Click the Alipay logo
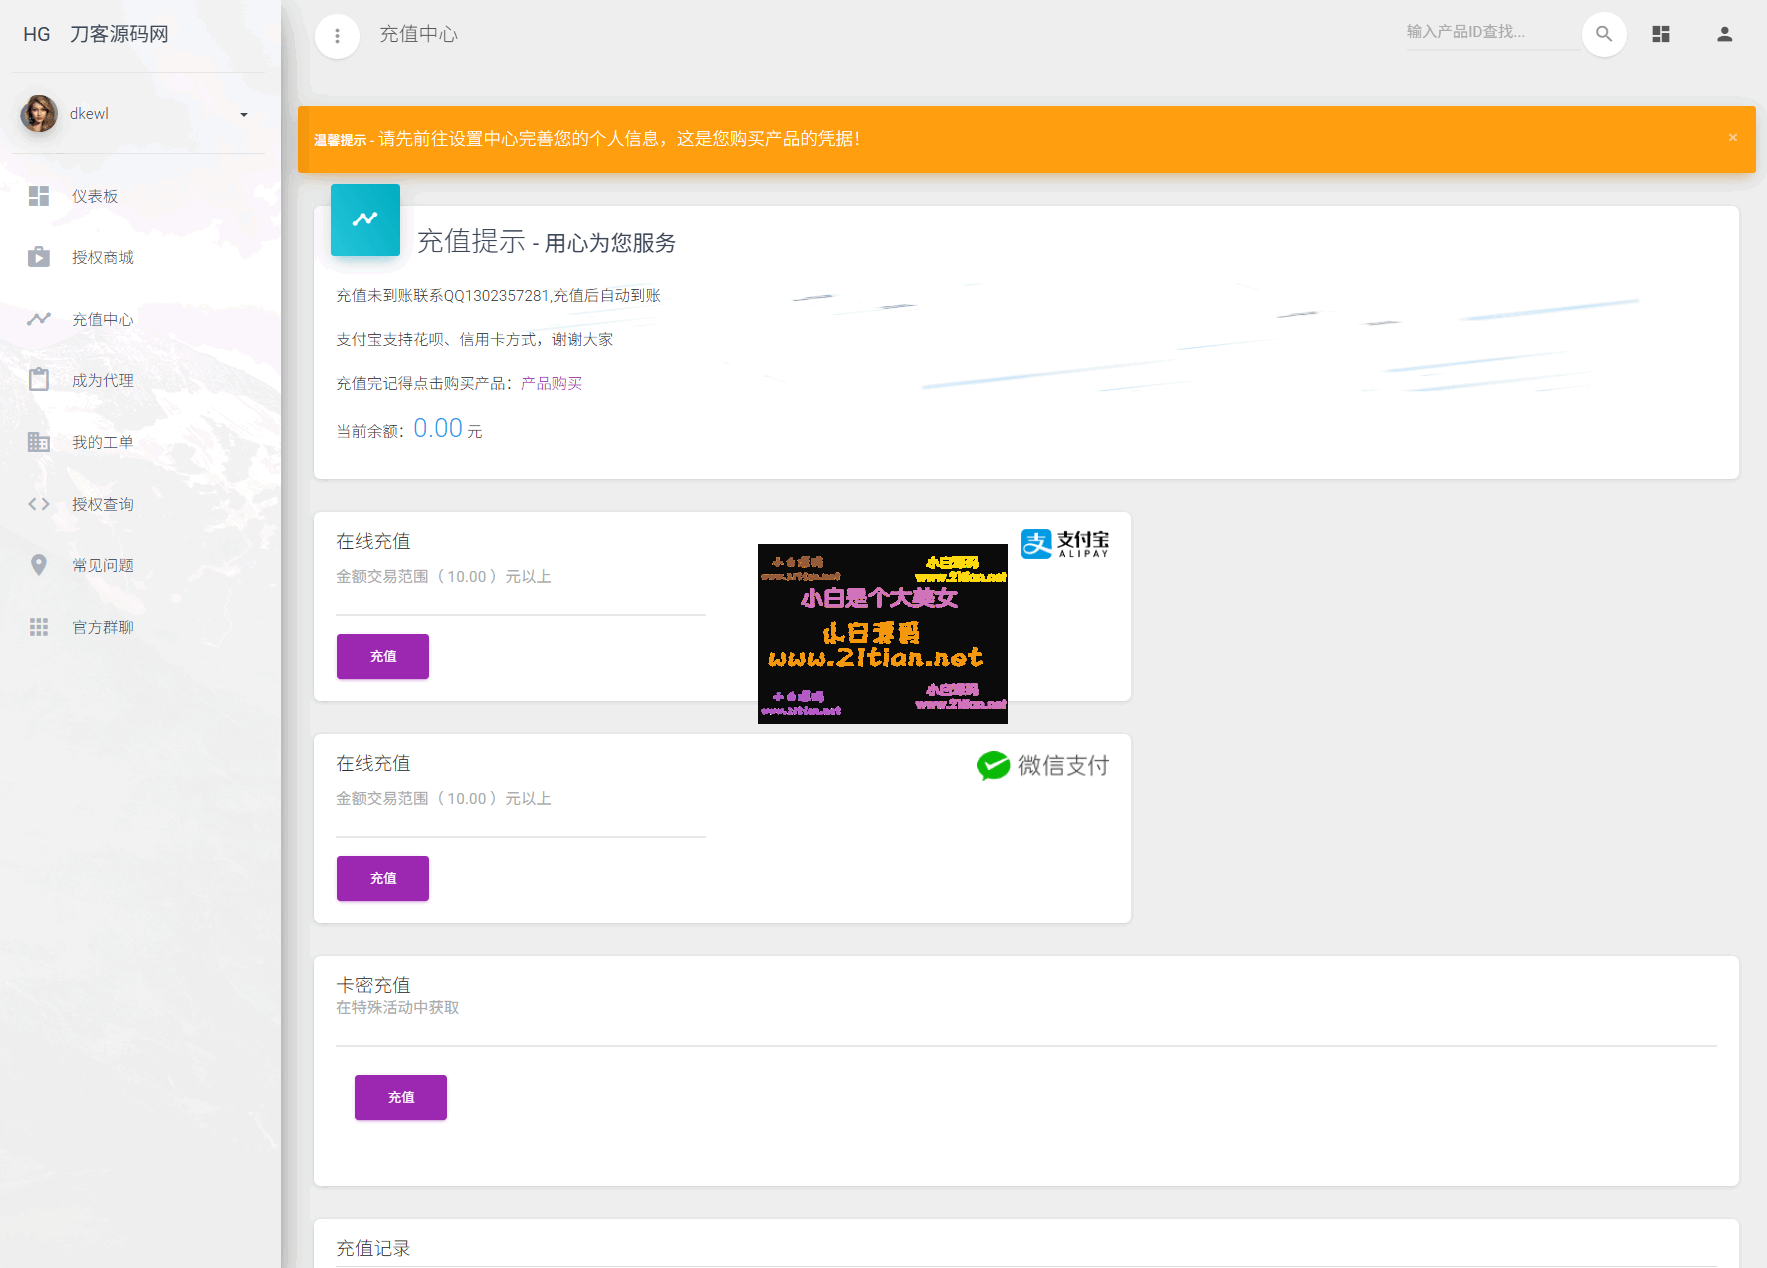This screenshot has width=1767, height=1268. point(1063,544)
